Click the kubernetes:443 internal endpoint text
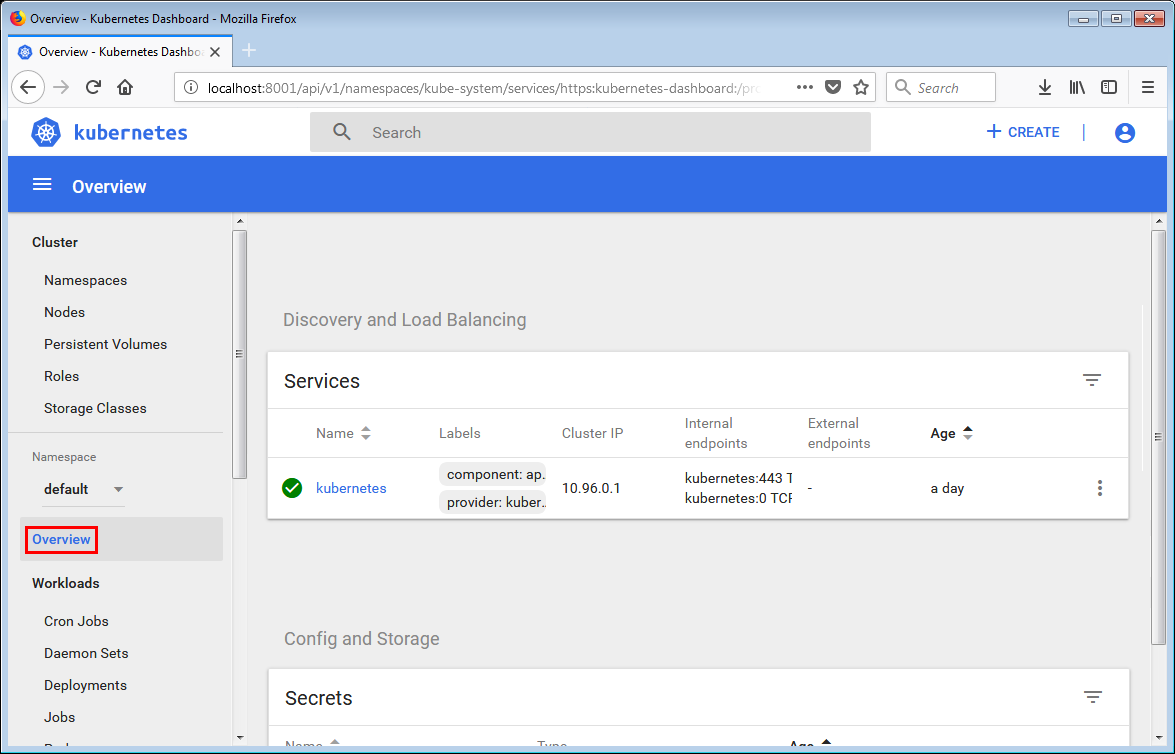 [738, 478]
